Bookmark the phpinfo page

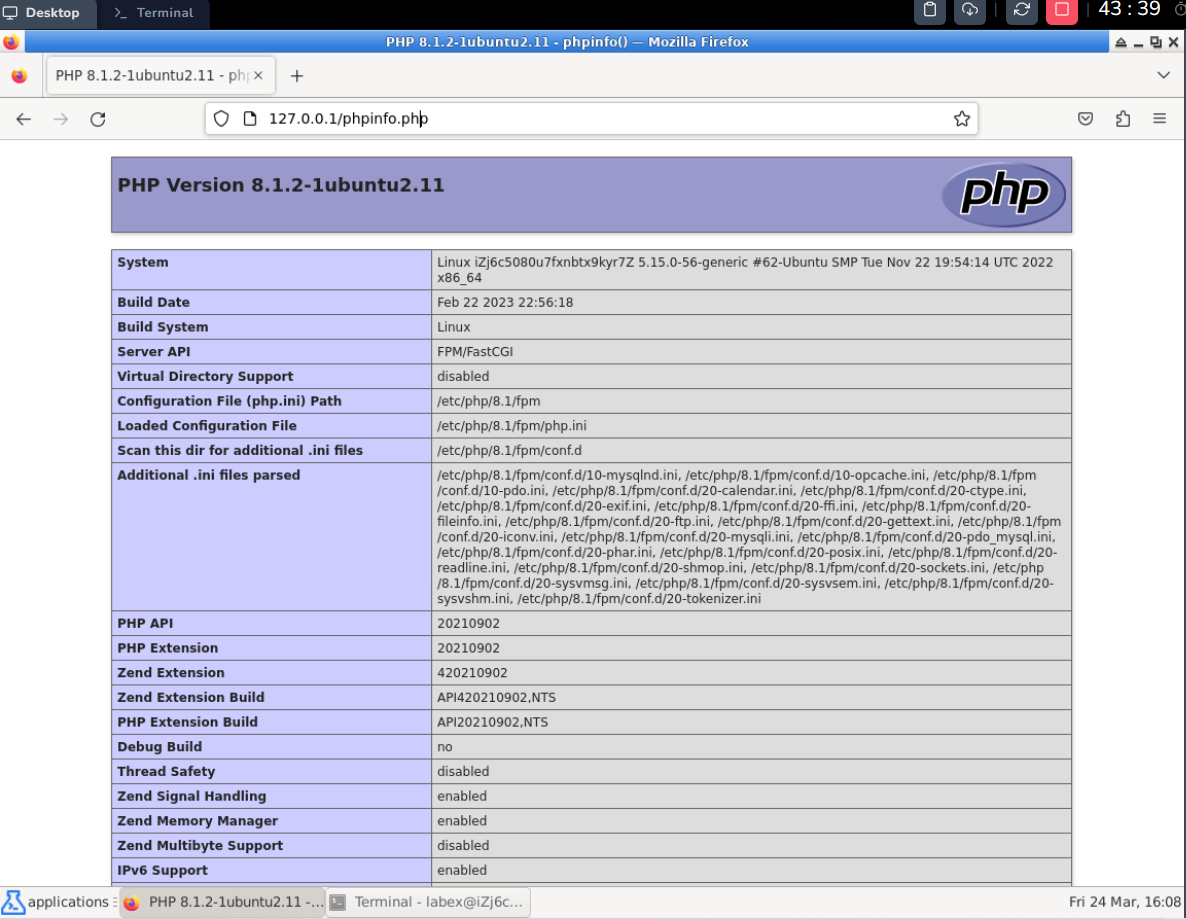point(962,118)
